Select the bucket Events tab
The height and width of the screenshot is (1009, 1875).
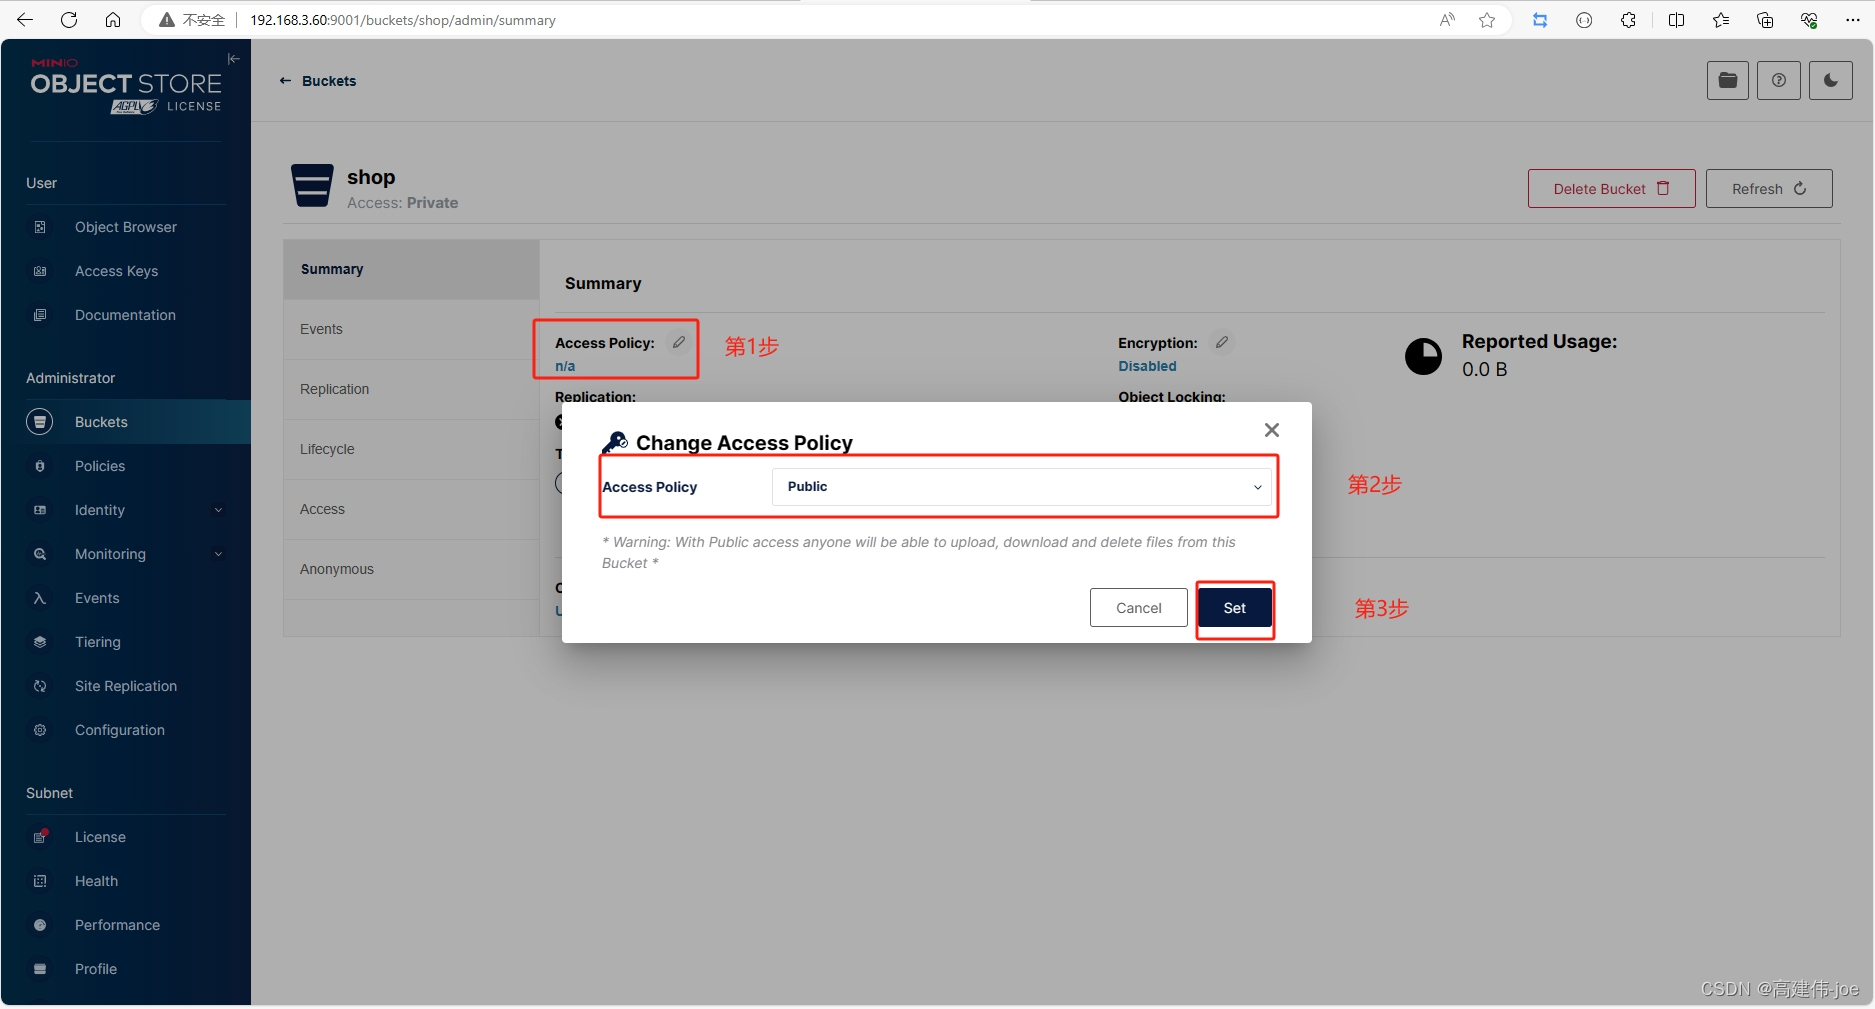point(411,329)
